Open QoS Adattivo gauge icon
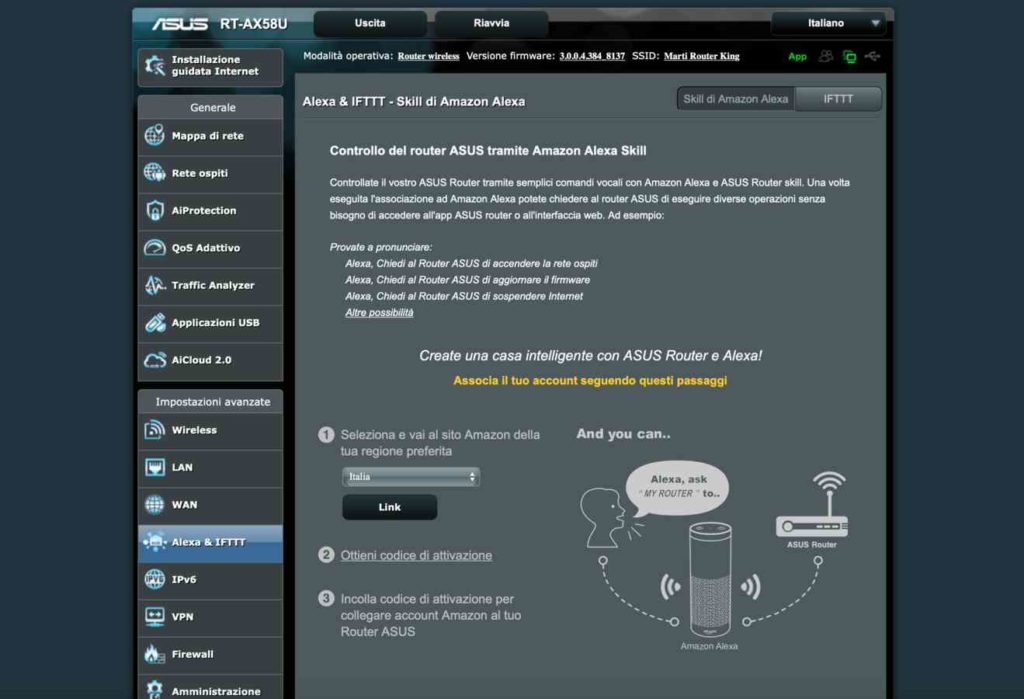This screenshot has width=1024, height=699. (154, 248)
